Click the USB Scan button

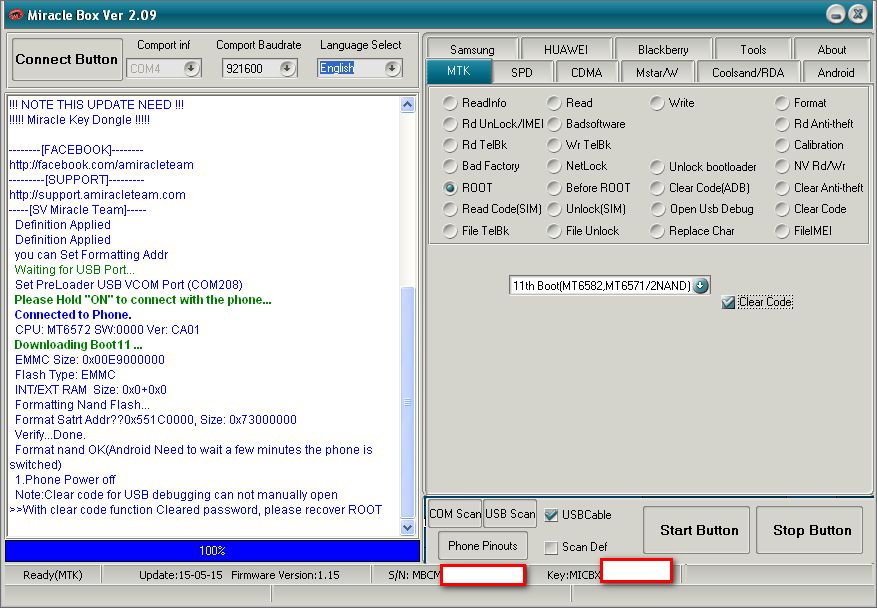[510, 513]
